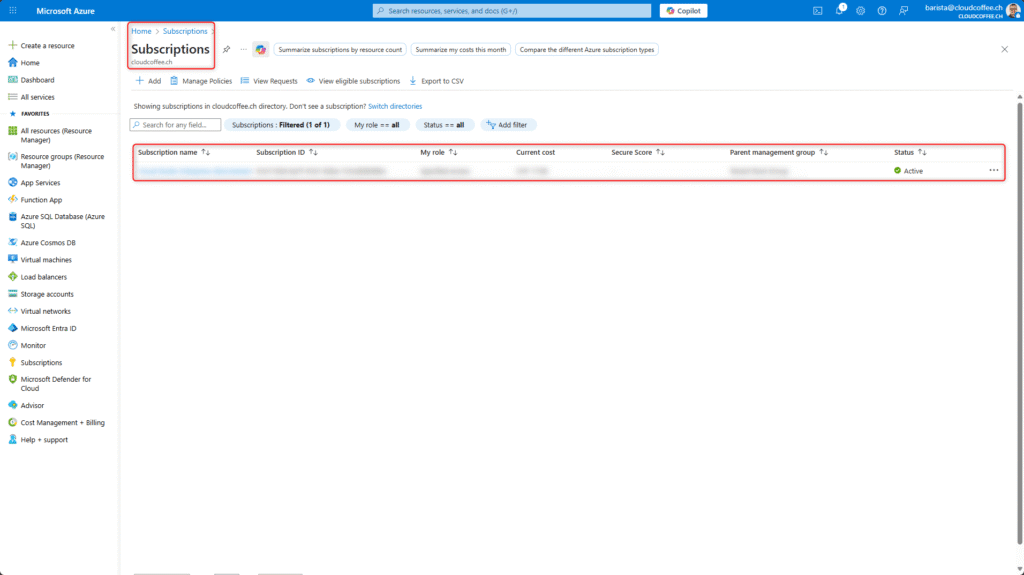Viewport: 1024px width, 575px height.
Task: Sort by Subscription name column
Action: (174, 152)
